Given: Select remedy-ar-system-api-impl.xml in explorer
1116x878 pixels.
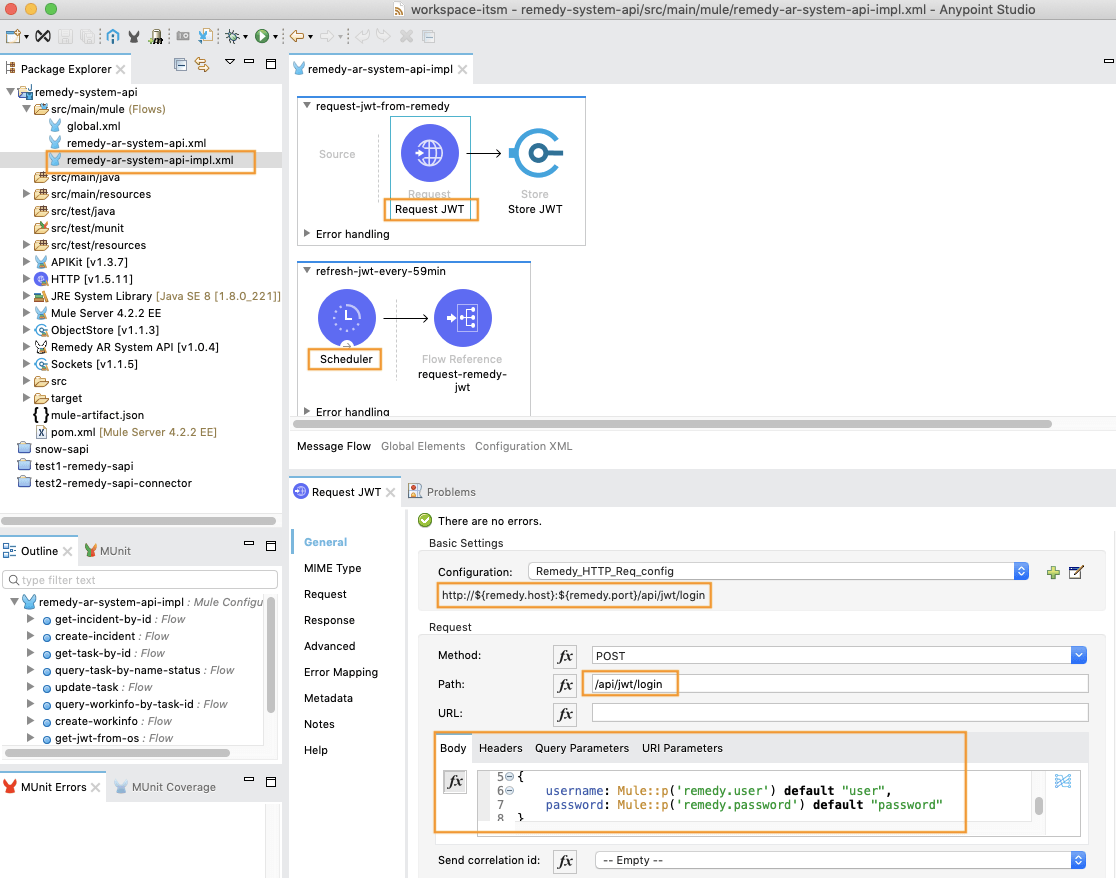Looking at the screenshot, I should click(149, 160).
